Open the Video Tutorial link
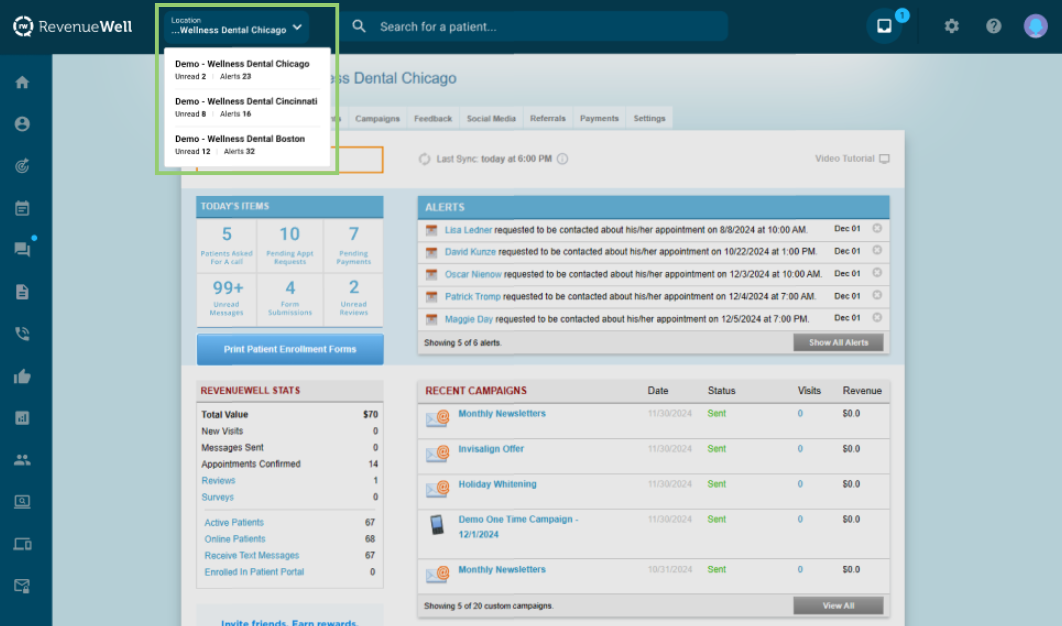Image resolution: width=1062 pixels, height=626 pixels. 852,159
